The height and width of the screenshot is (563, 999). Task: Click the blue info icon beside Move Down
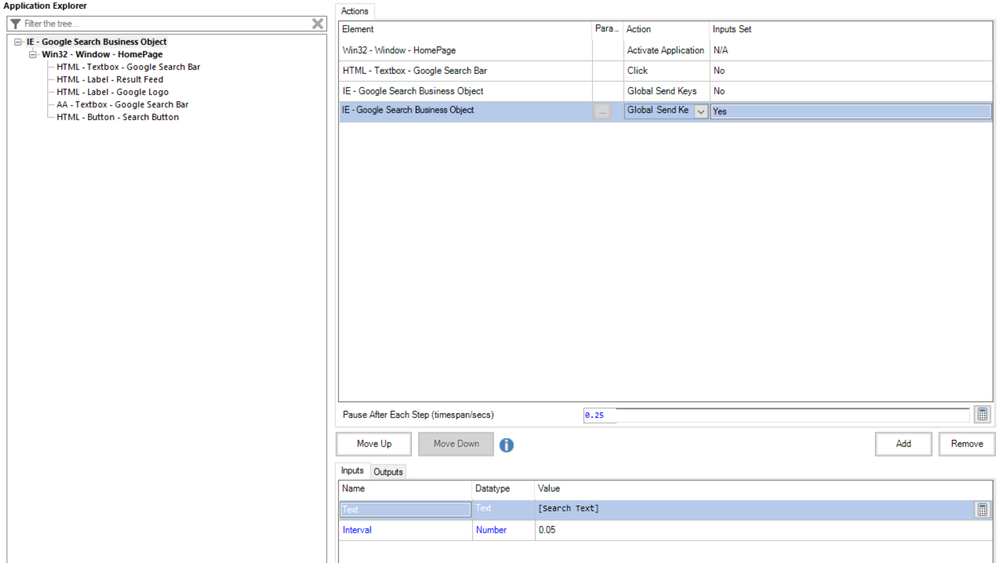(x=506, y=445)
